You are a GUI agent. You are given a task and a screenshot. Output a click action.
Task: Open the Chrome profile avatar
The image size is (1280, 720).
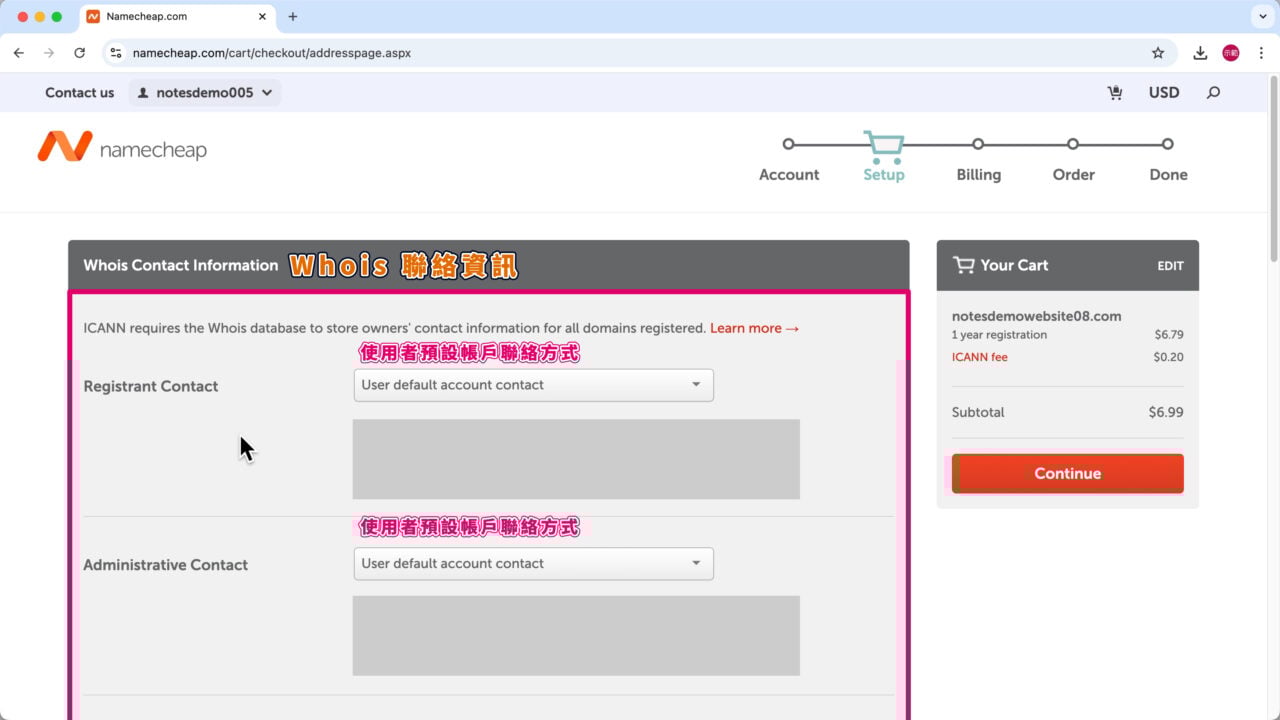click(x=1230, y=53)
